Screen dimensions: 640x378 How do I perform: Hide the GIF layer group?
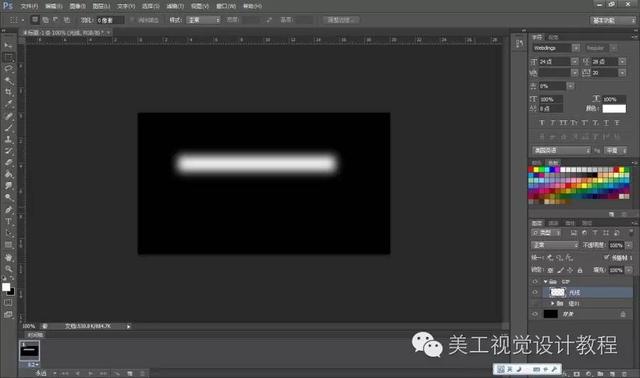[x=535, y=282]
